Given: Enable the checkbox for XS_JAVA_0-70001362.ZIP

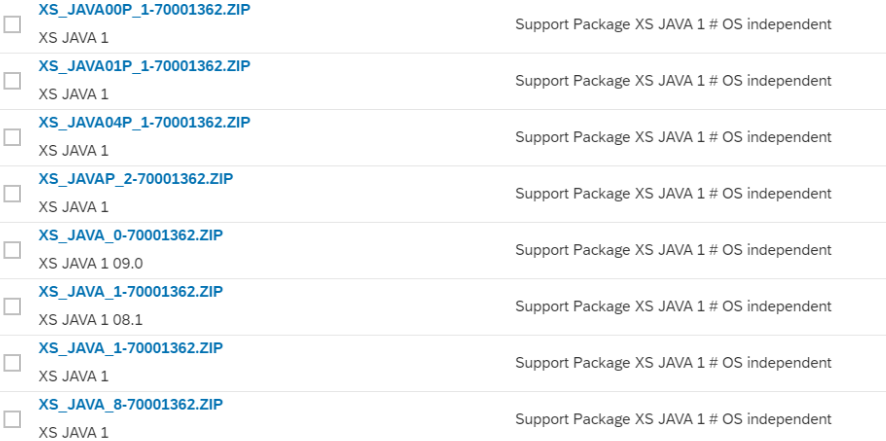Looking at the screenshot, I should [x=12, y=250].
